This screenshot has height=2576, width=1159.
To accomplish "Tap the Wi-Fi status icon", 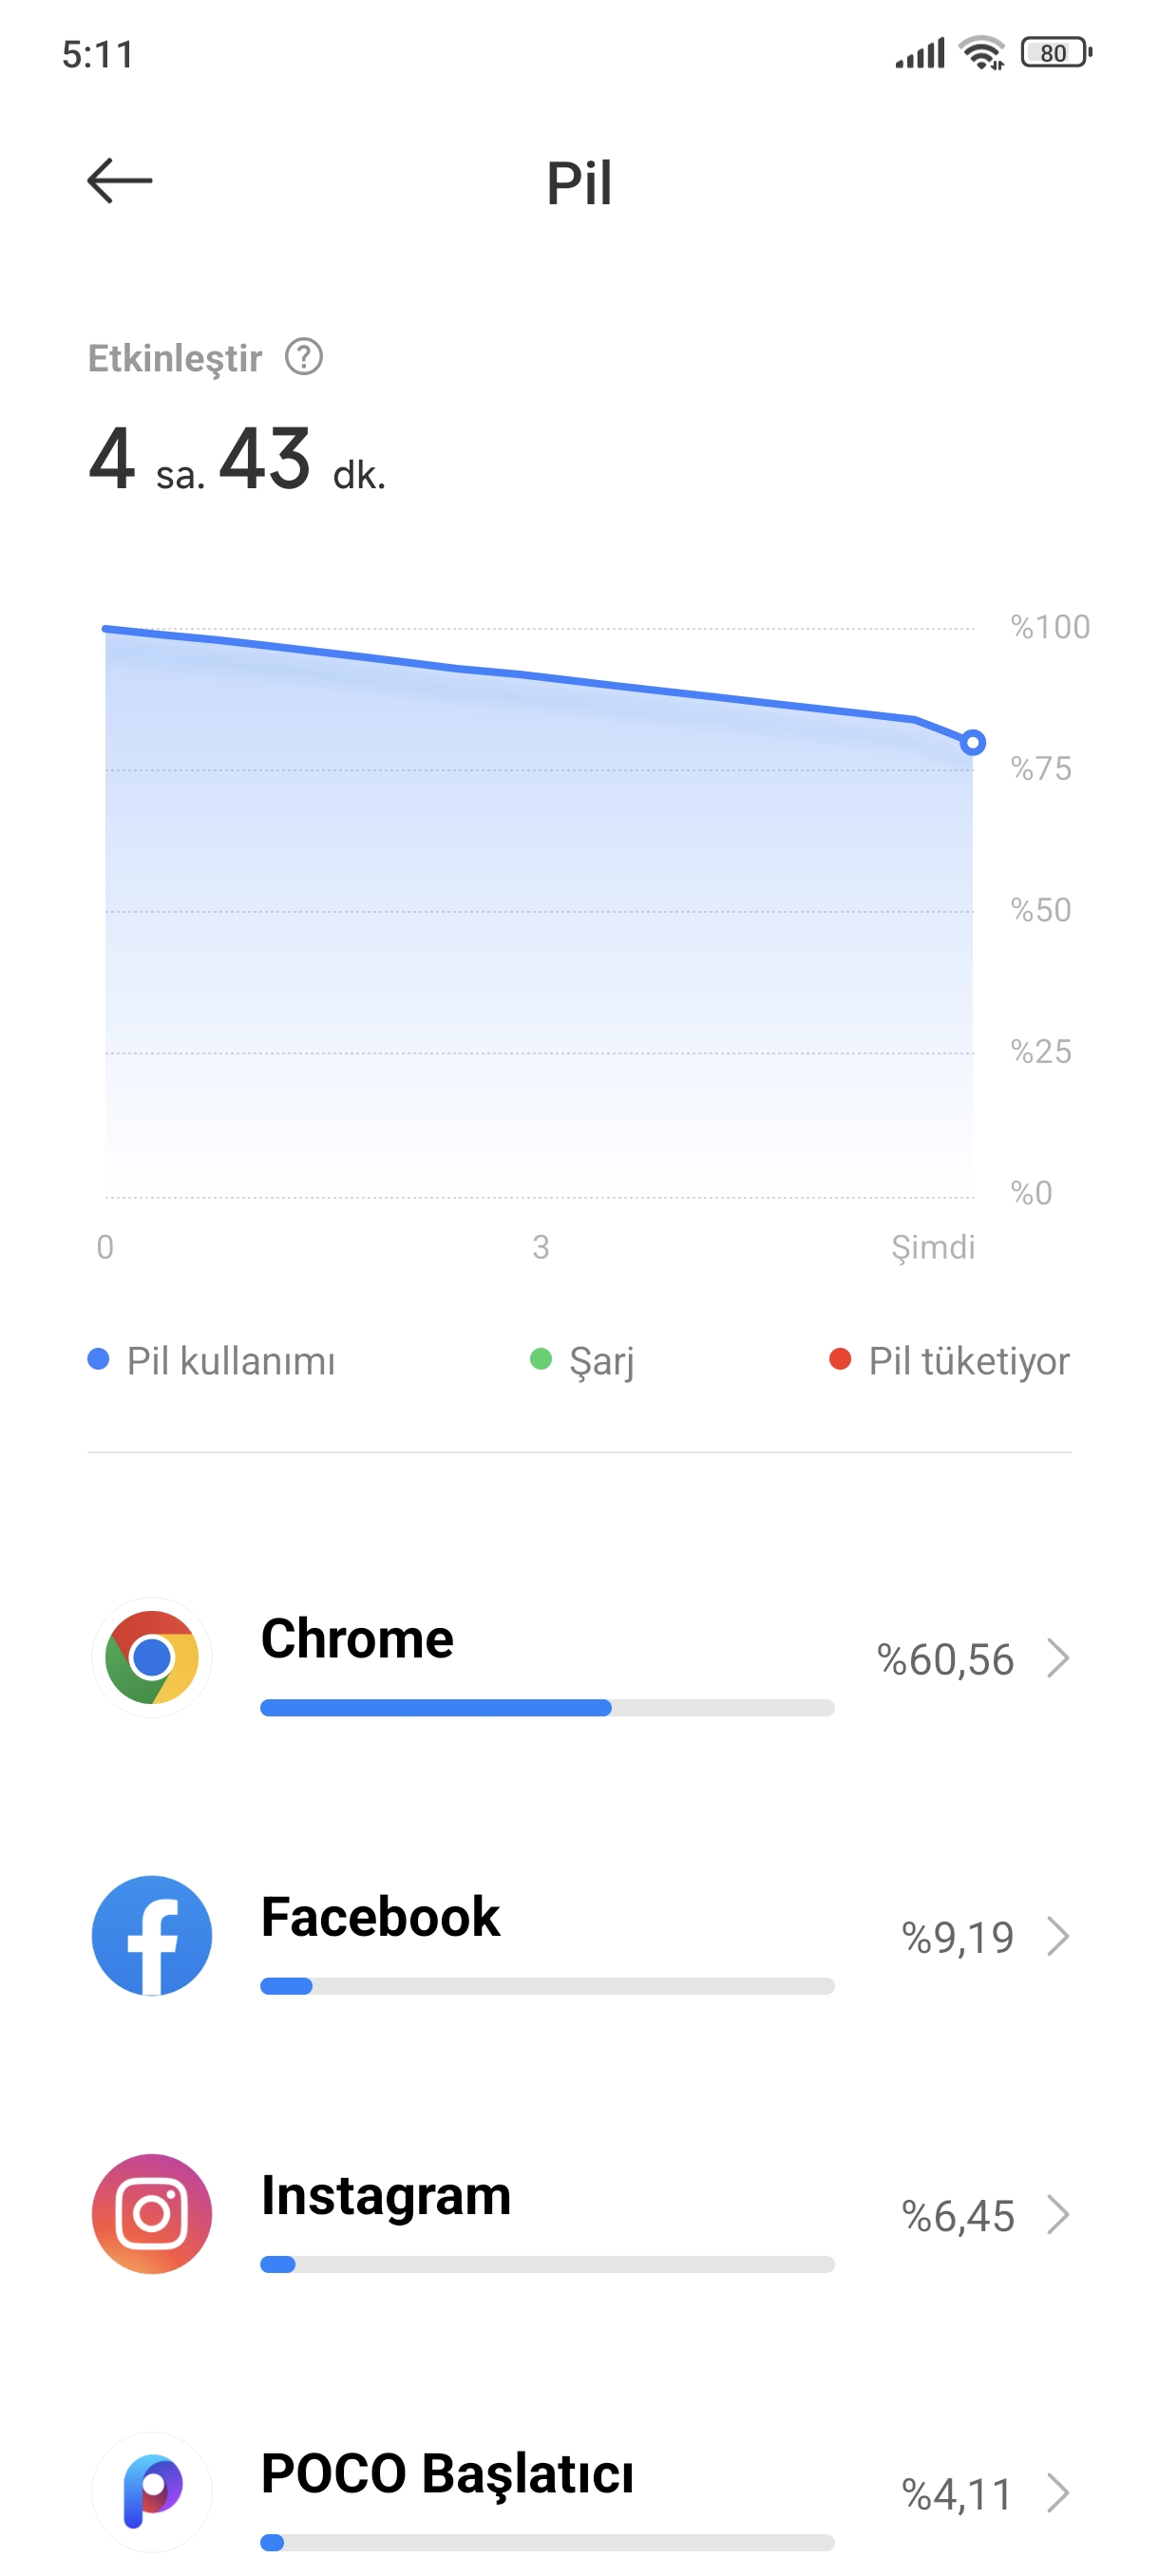I will coord(981,53).
